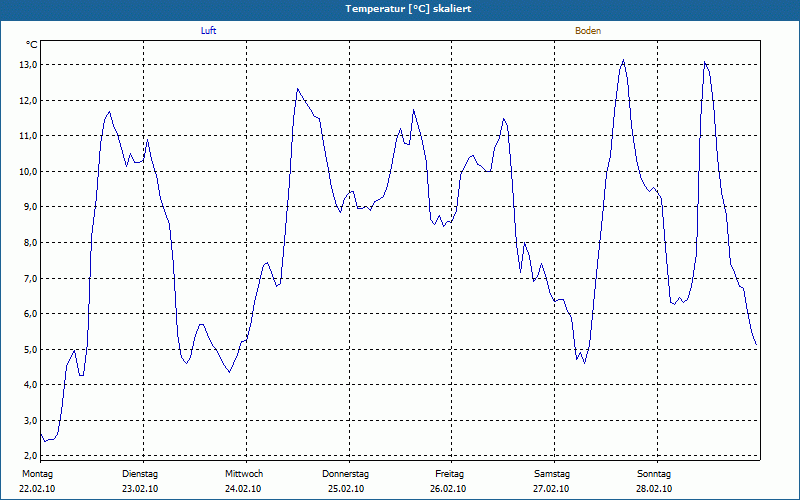Select the 'Mittwoch' day label
This screenshot has height=500, width=800.
[x=244, y=474]
